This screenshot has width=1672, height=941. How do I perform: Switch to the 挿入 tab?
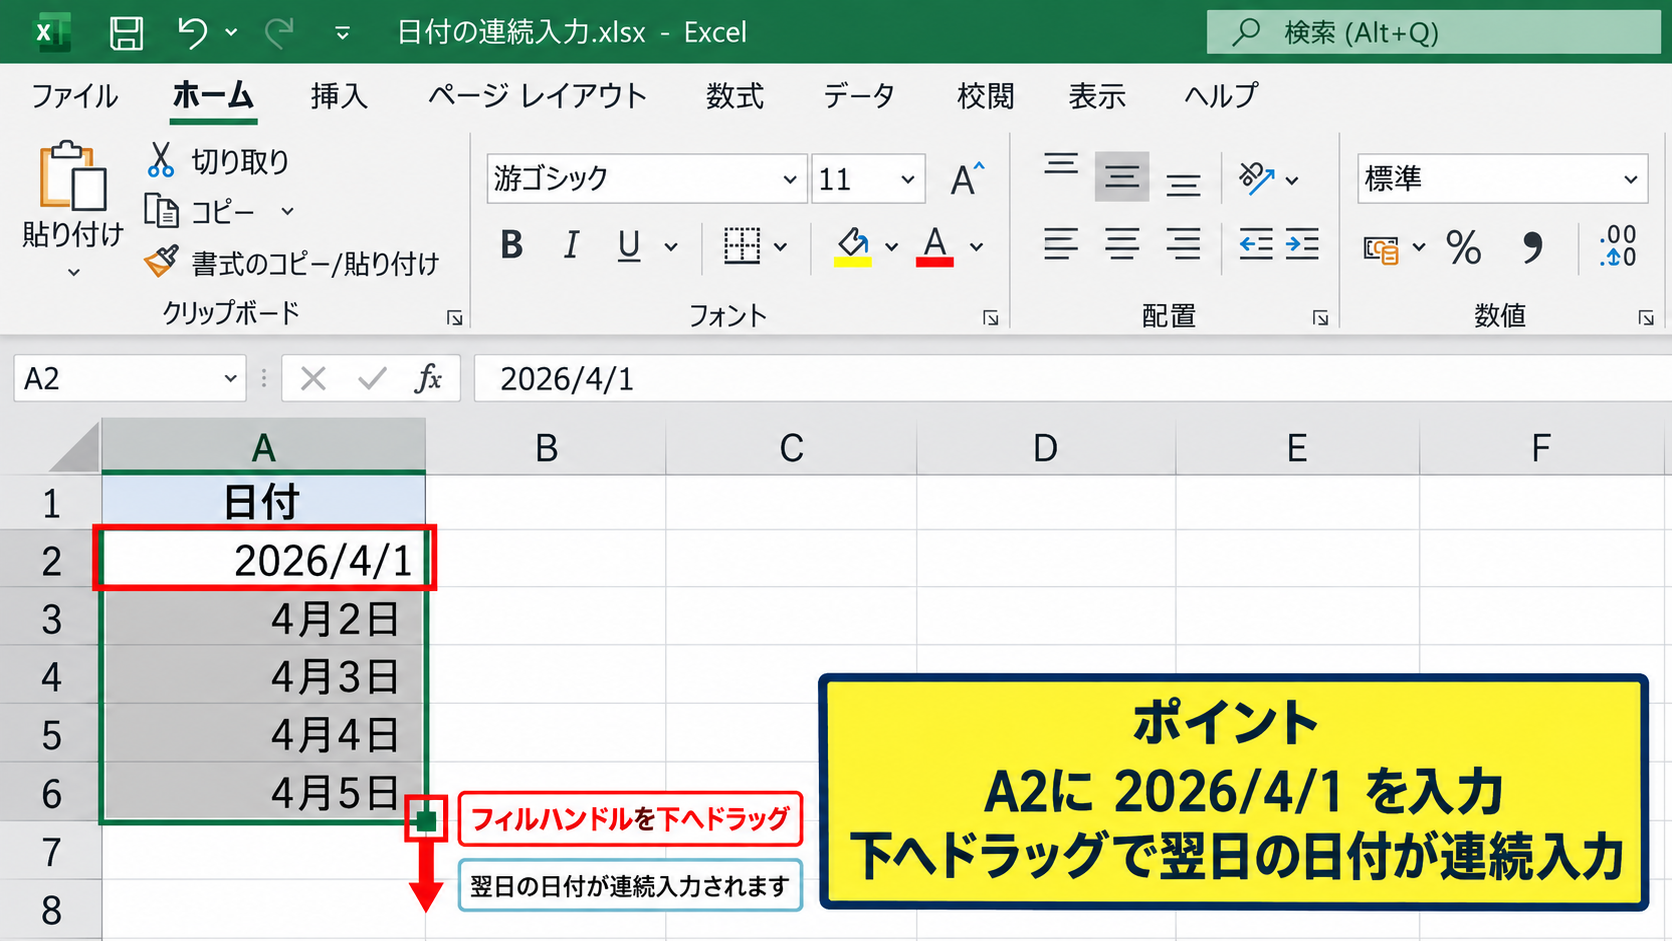(x=339, y=96)
